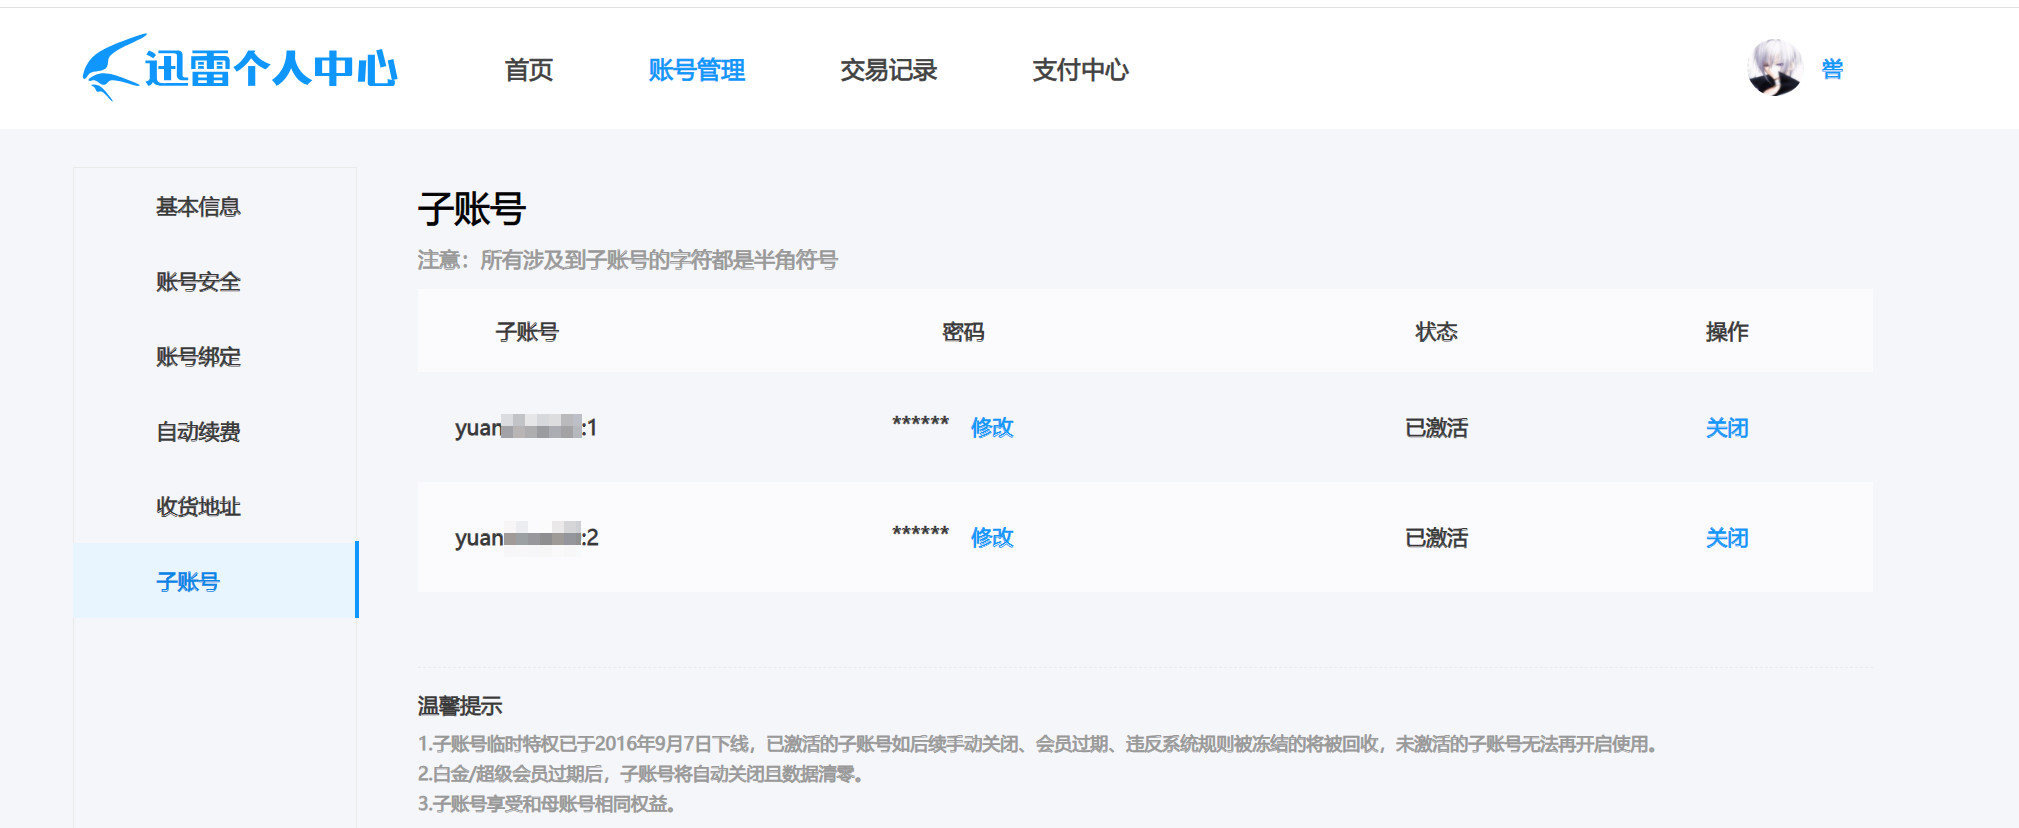Image resolution: width=2019 pixels, height=828 pixels.
Task: Select 账号安全 in the sidebar
Action: click(198, 282)
